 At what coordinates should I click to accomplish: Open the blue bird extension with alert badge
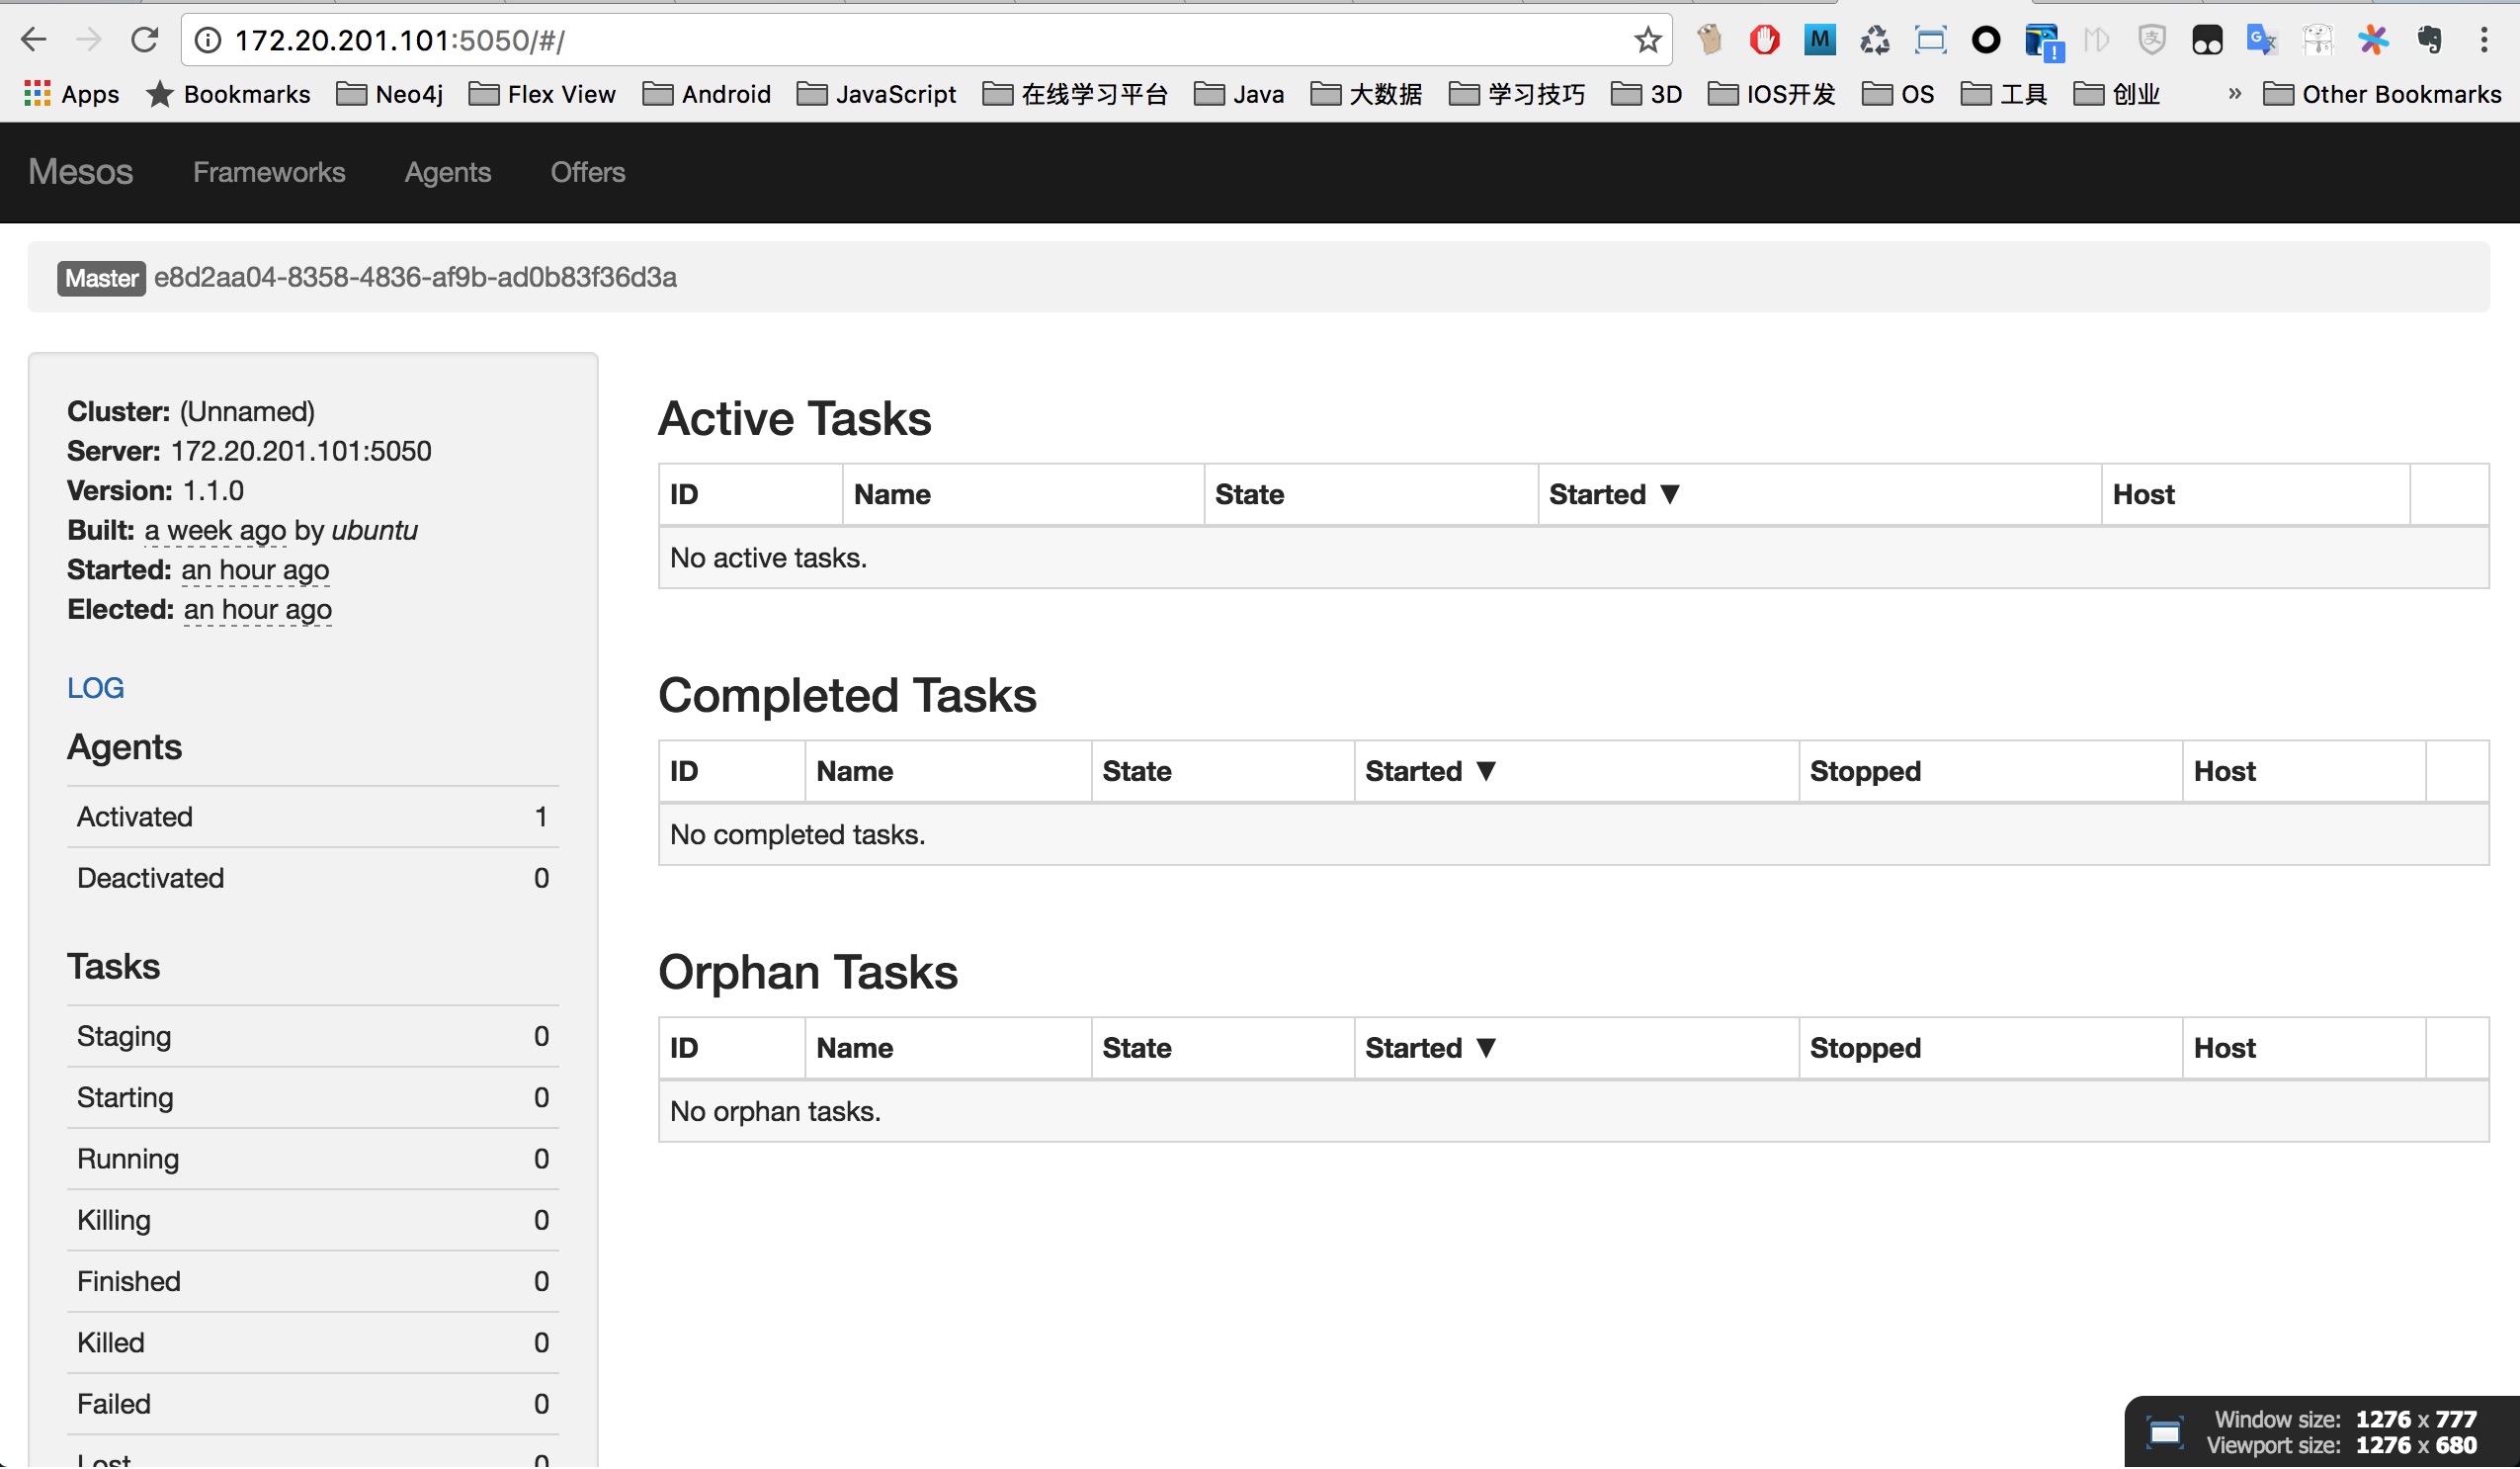click(x=2042, y=41)
